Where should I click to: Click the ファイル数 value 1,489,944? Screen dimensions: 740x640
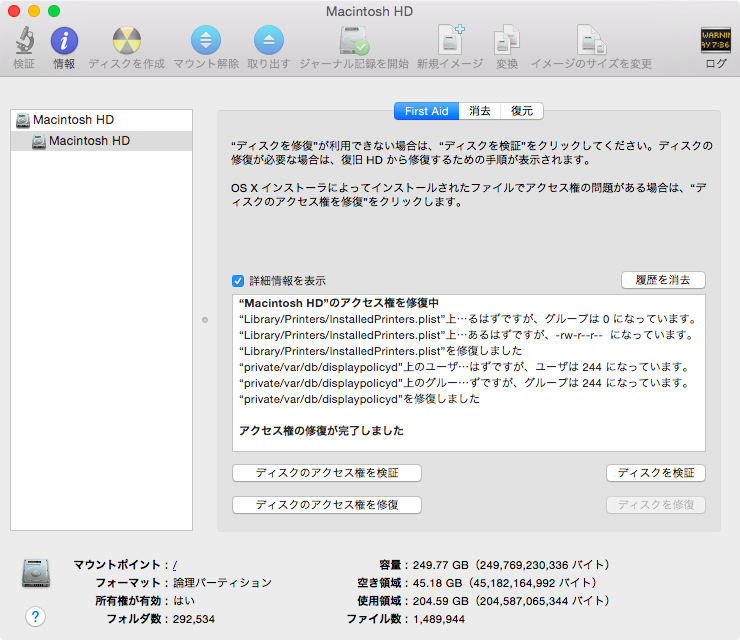(439, 619)
